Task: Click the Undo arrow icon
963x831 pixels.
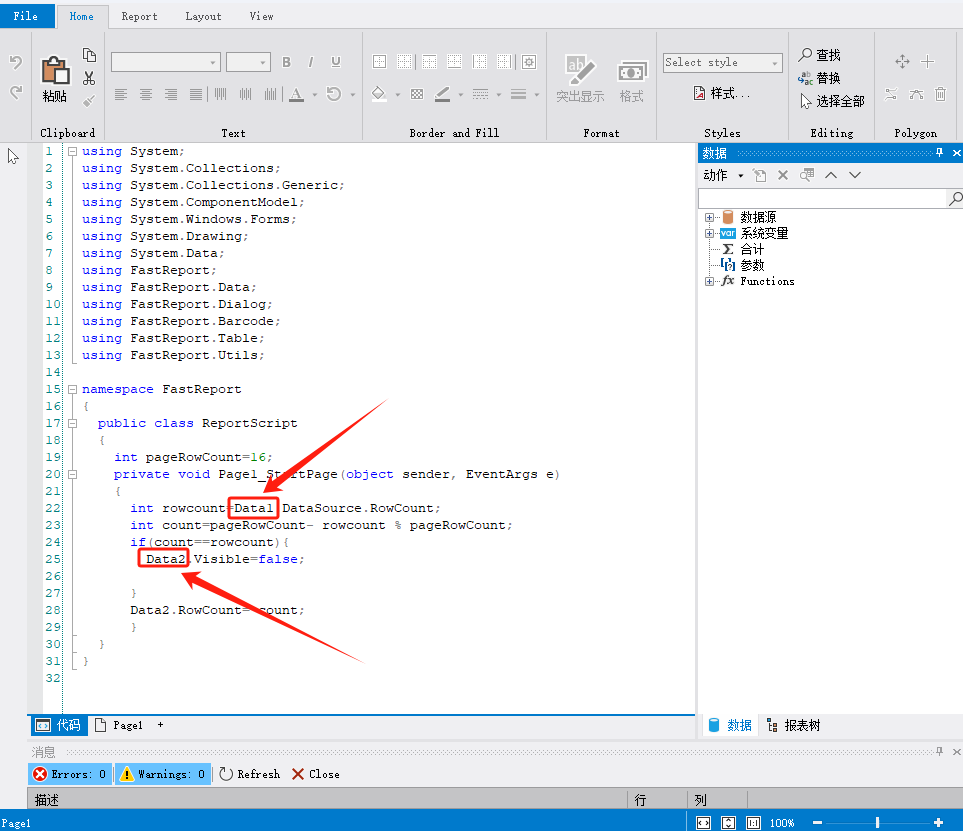Action: (x=16, y=61)
